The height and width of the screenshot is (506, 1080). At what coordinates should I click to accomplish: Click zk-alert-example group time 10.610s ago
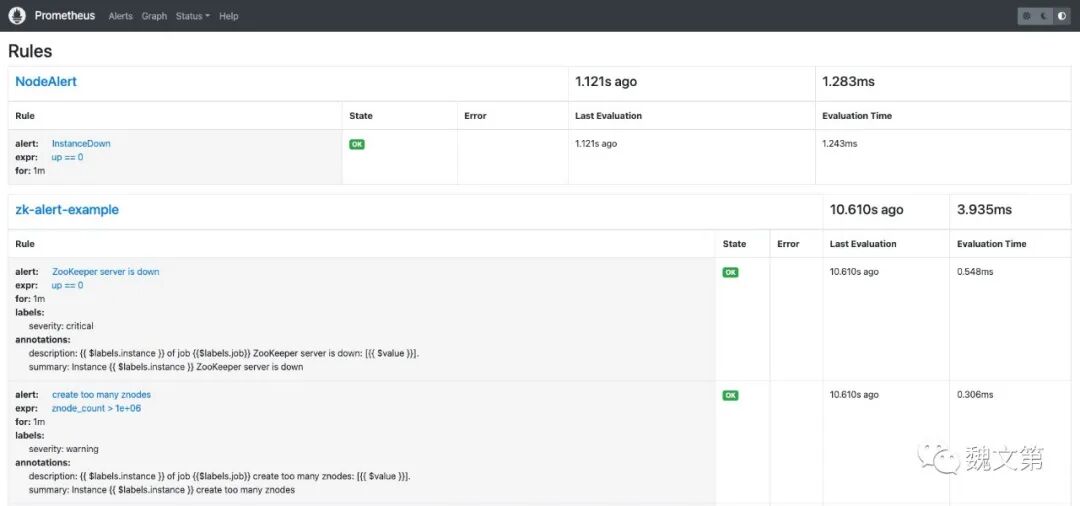(x=866, y=209)
